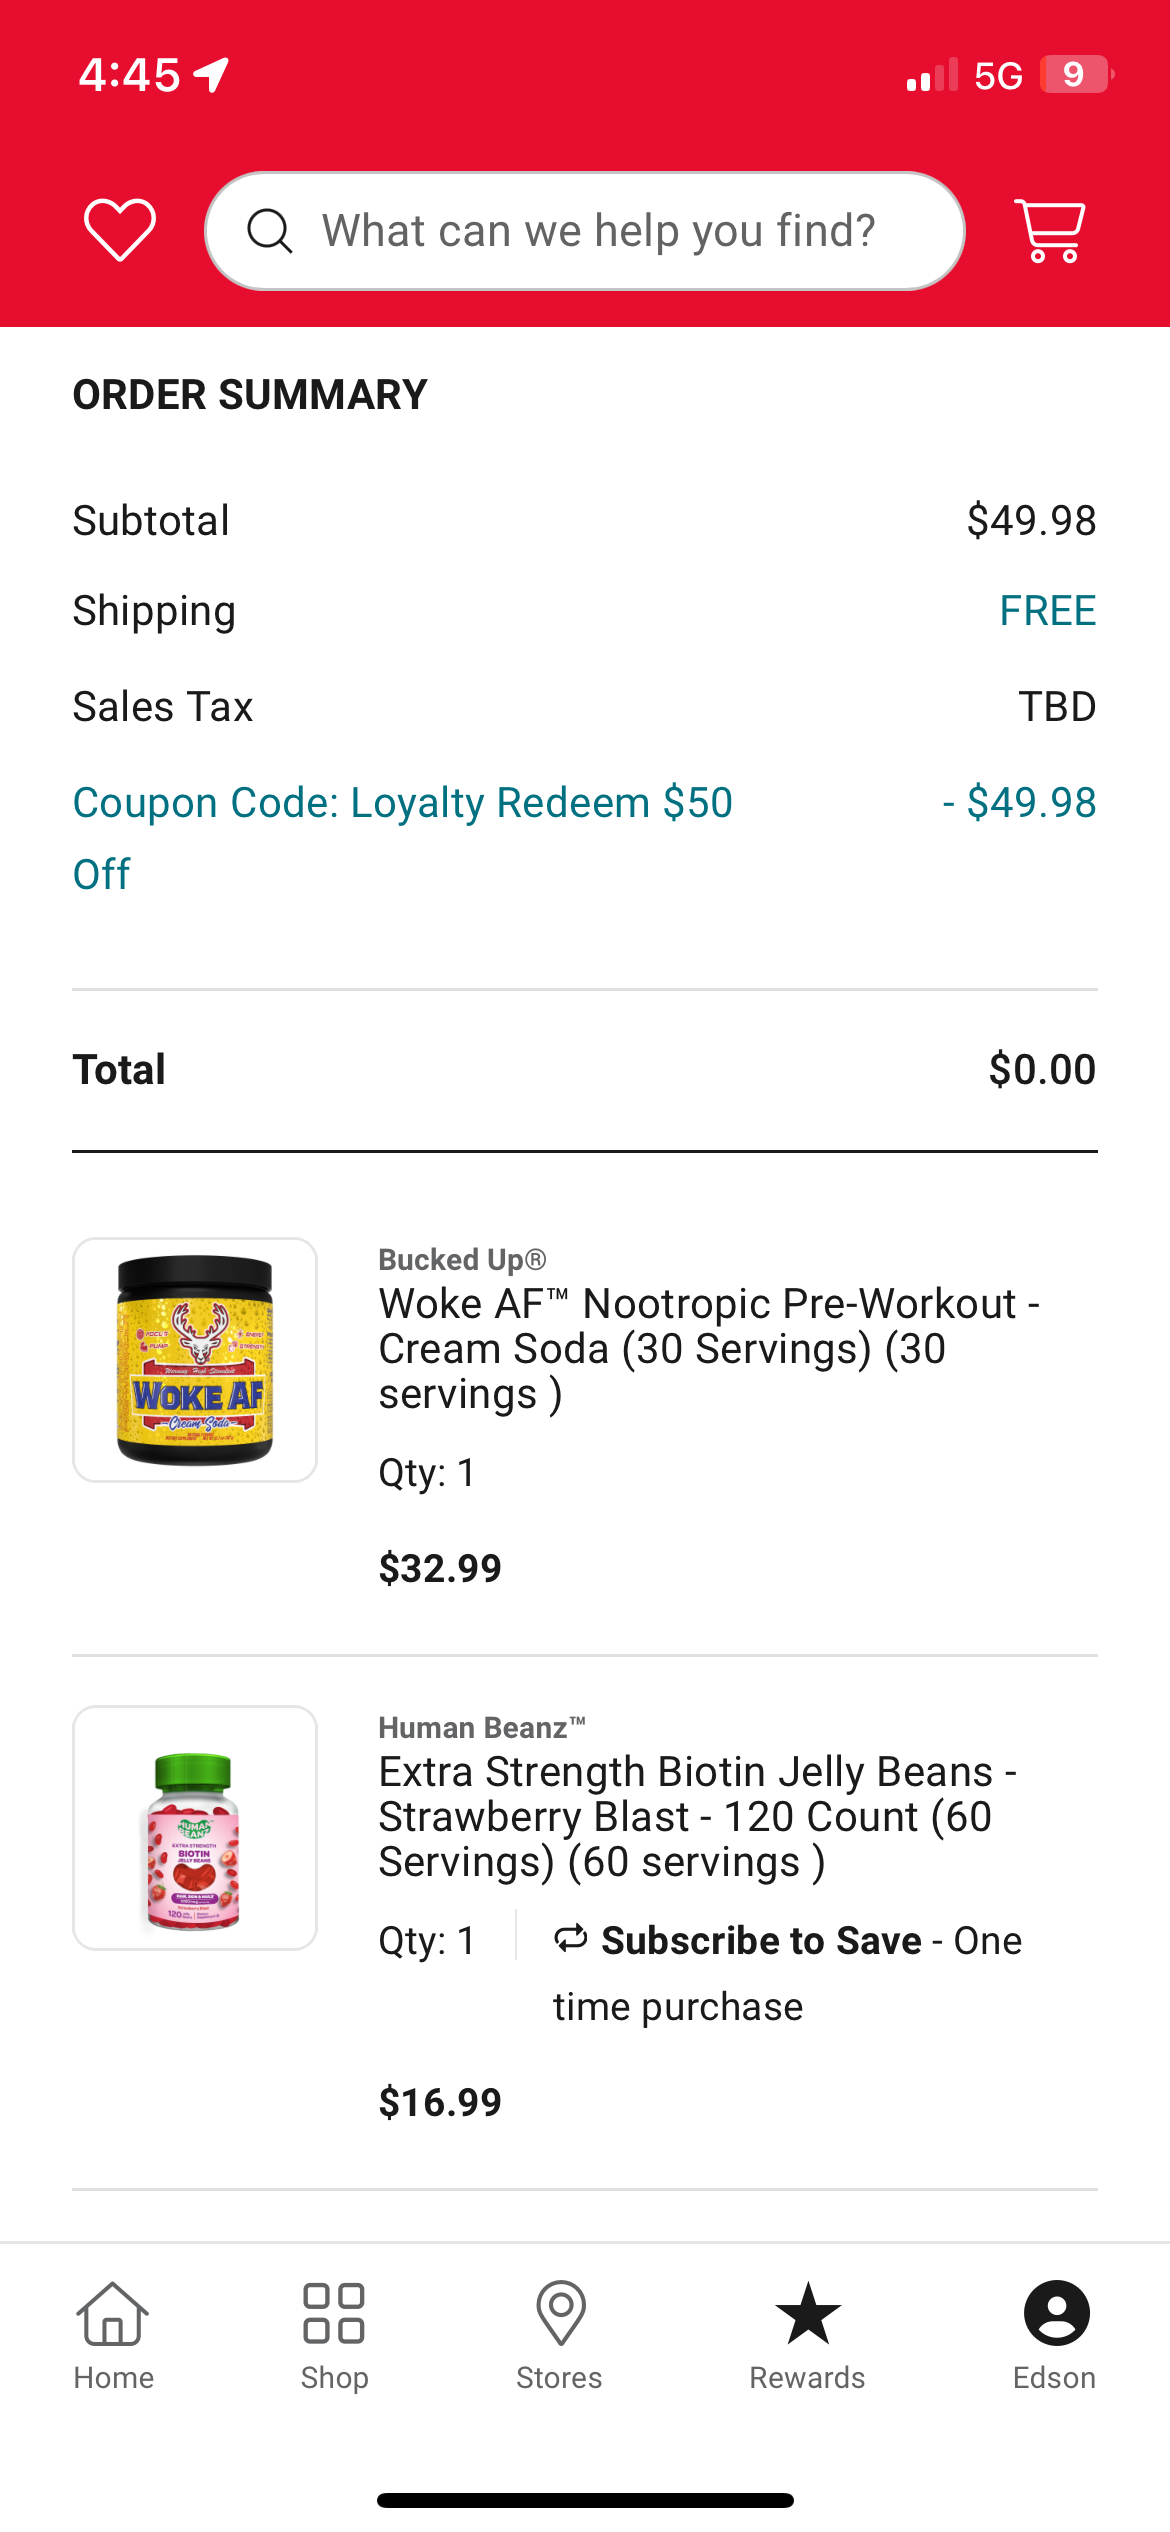Image resolution: width=1170 pixels, height=2532 pixels.
Task: Tap Subscribe to Save option
Action: tap(761, 1941)
